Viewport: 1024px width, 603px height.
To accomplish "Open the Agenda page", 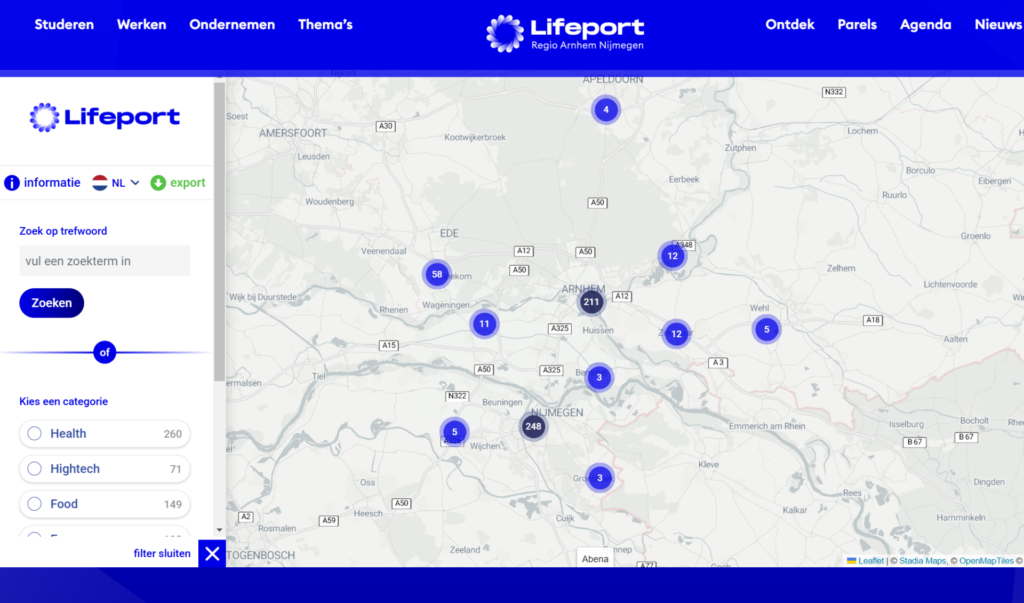I will click(925, 25).
